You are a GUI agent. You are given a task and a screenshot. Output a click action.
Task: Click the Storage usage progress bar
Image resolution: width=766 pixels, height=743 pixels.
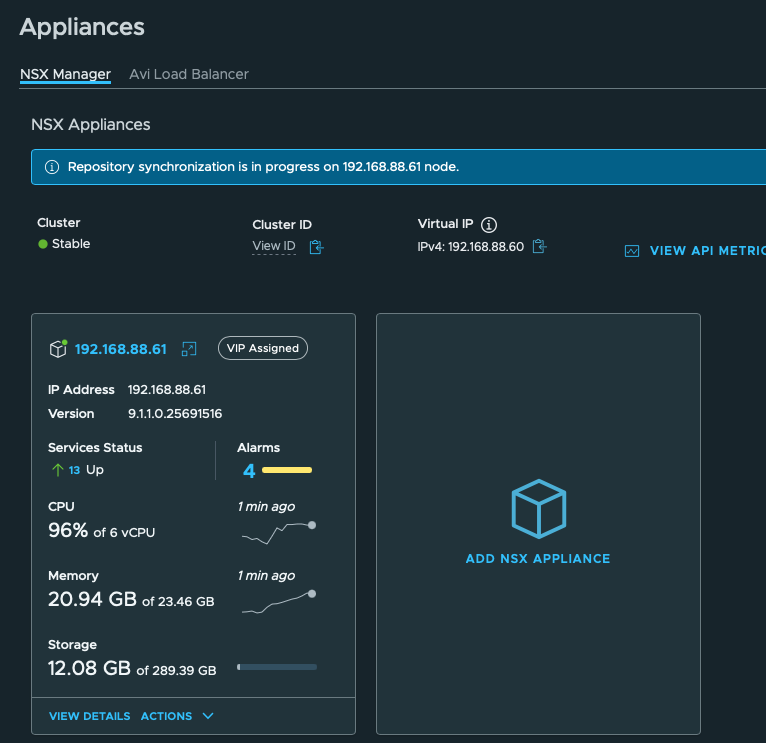(x=277, y=667)
